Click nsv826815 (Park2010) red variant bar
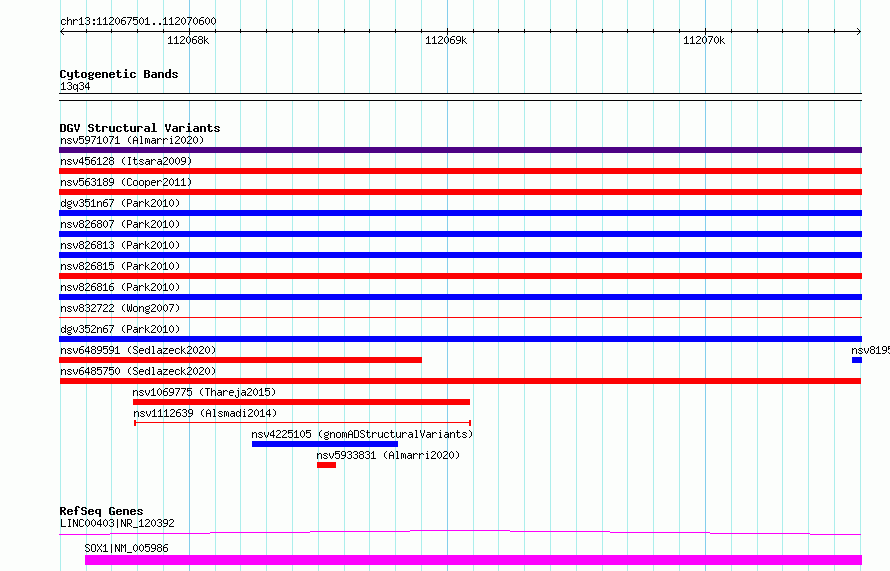Viewport: 890px width, 571px height. 460,276
